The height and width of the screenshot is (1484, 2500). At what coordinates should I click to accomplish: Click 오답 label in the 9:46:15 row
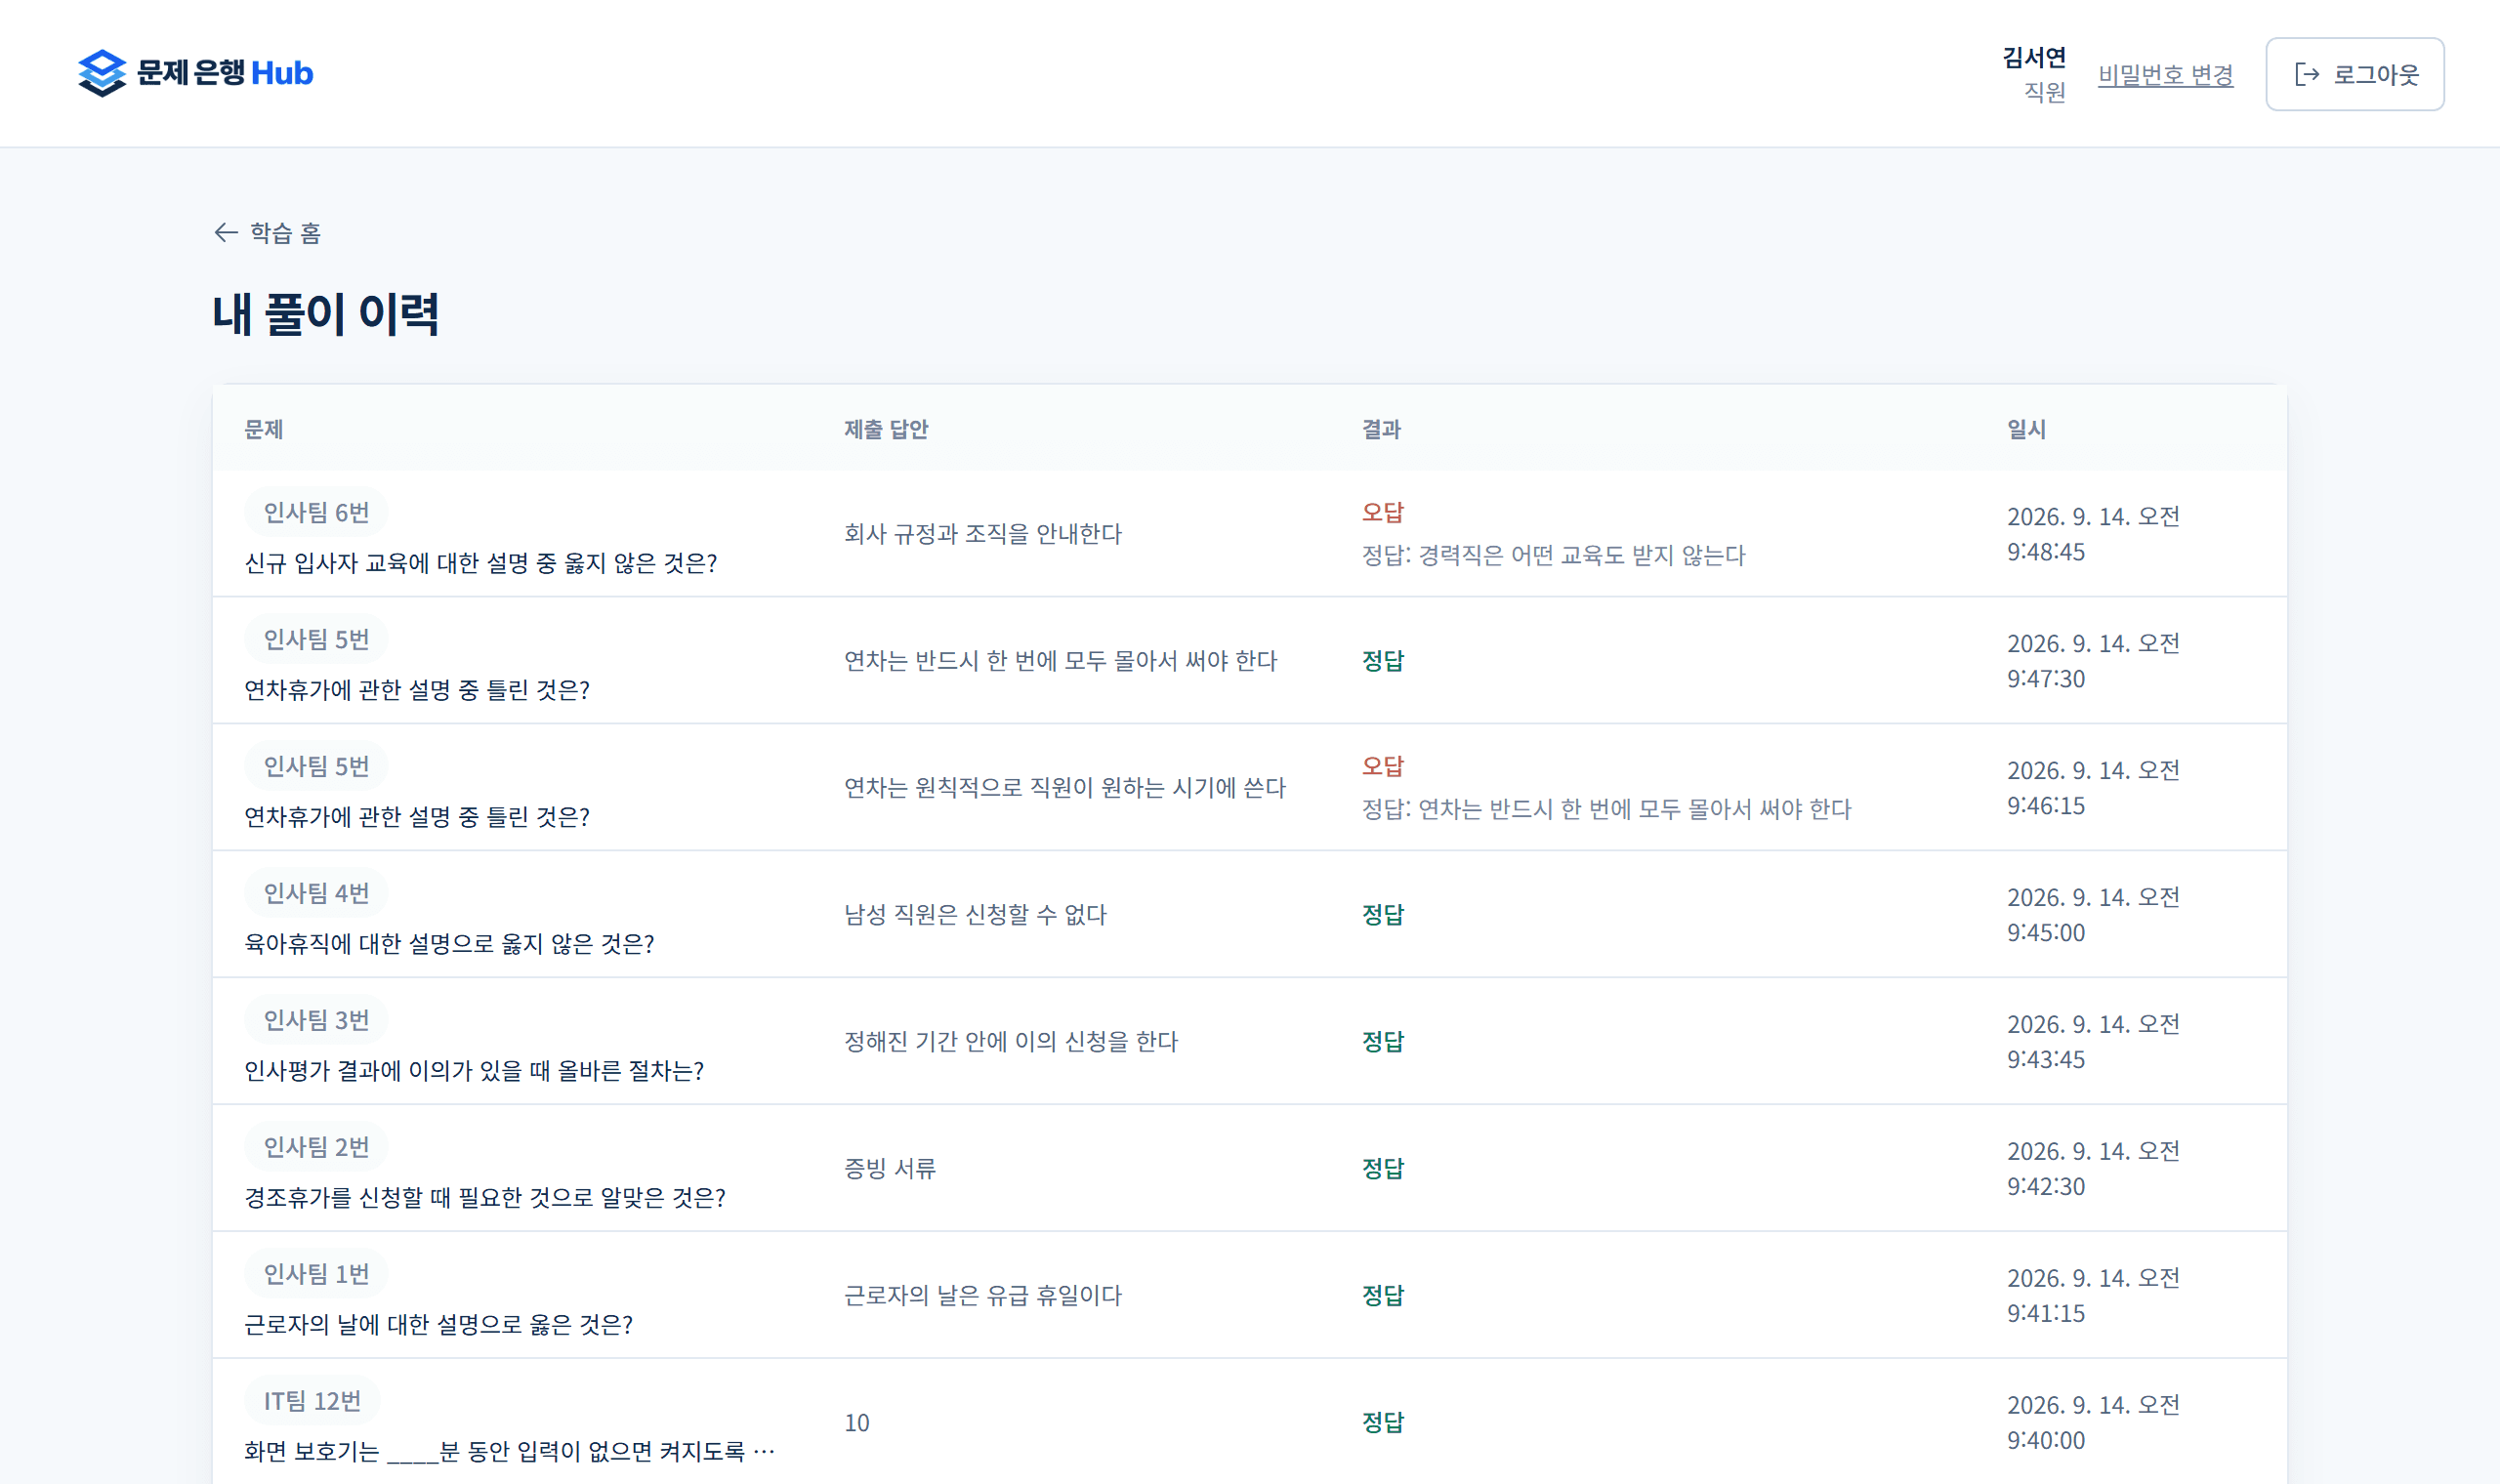[1383, 766]
